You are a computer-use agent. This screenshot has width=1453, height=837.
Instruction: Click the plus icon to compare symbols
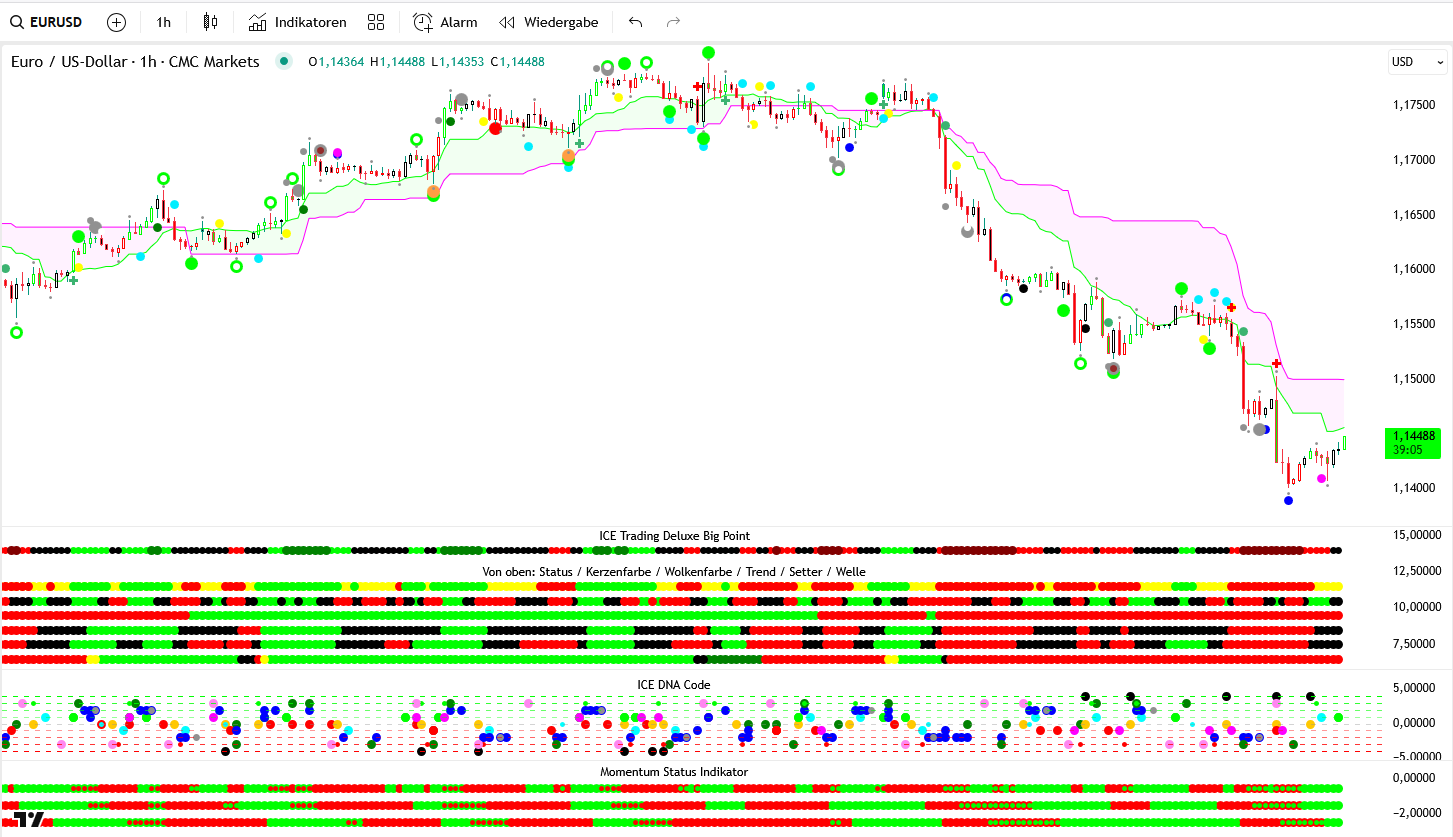[116, 22]
